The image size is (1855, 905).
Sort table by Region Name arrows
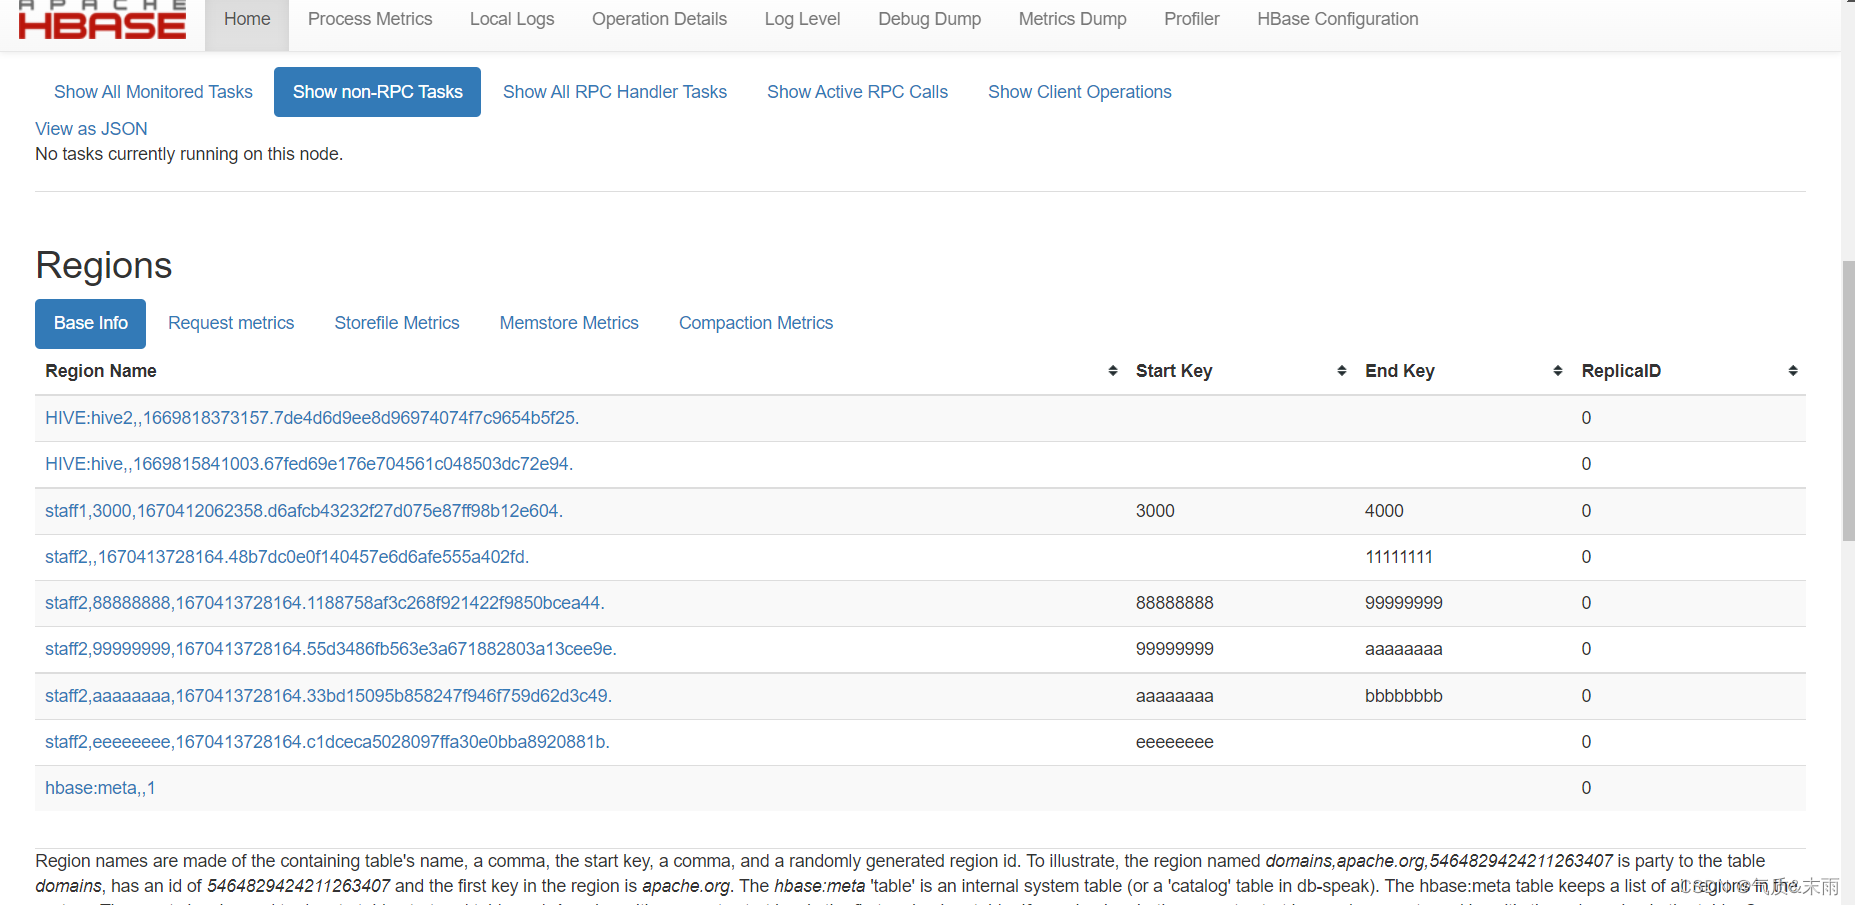(1113, 371)
